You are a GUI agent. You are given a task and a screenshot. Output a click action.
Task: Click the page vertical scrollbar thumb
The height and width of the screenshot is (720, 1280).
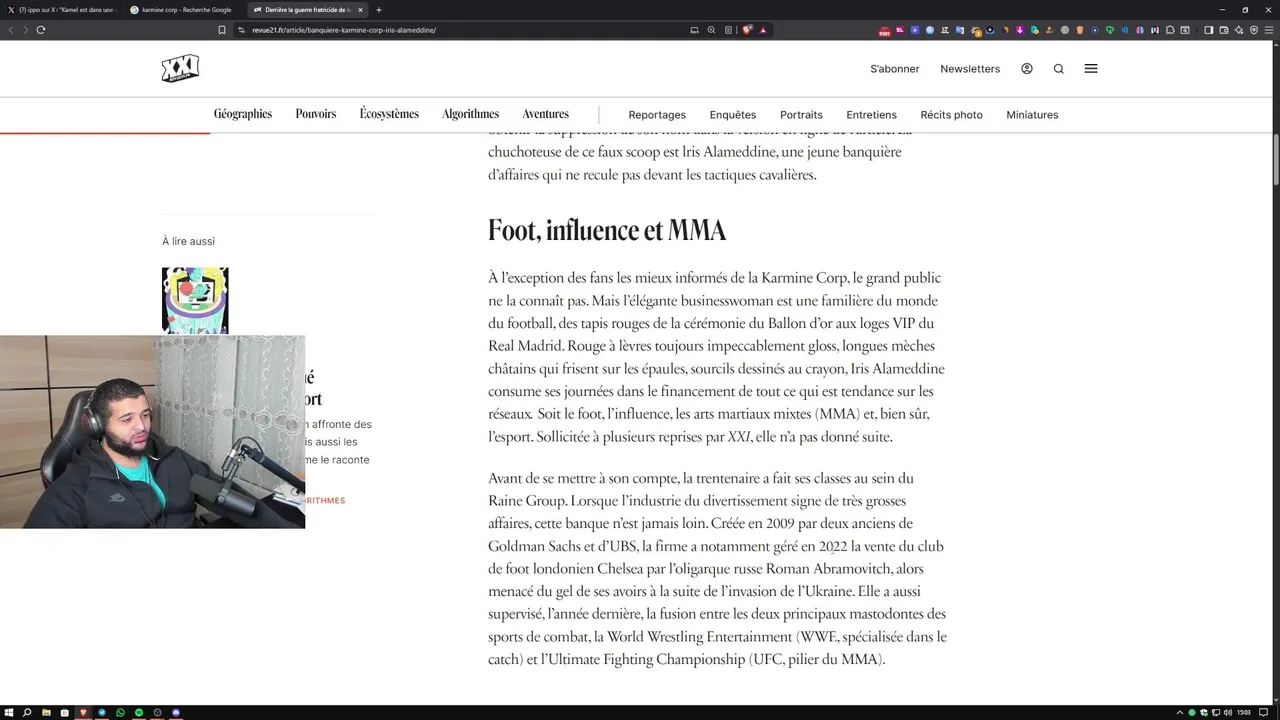1276,158
